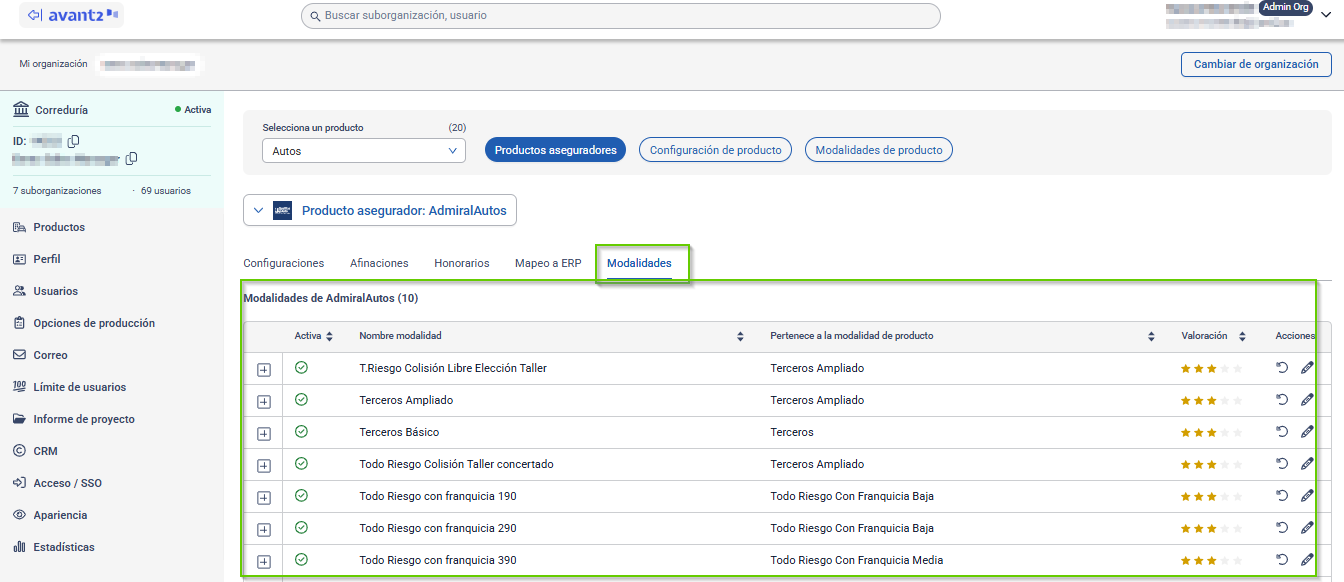Screen dimensions: 1344x582
Task: Click the avantz logo
Action: [72, 15]
